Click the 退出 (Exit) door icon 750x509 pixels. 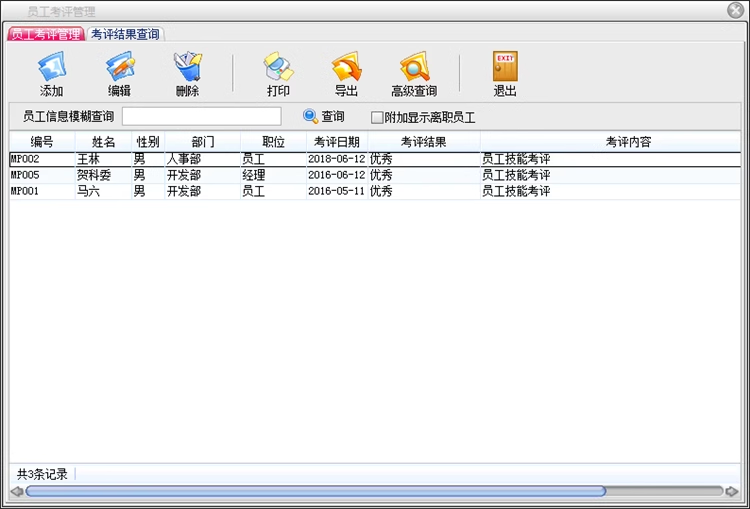505,66
